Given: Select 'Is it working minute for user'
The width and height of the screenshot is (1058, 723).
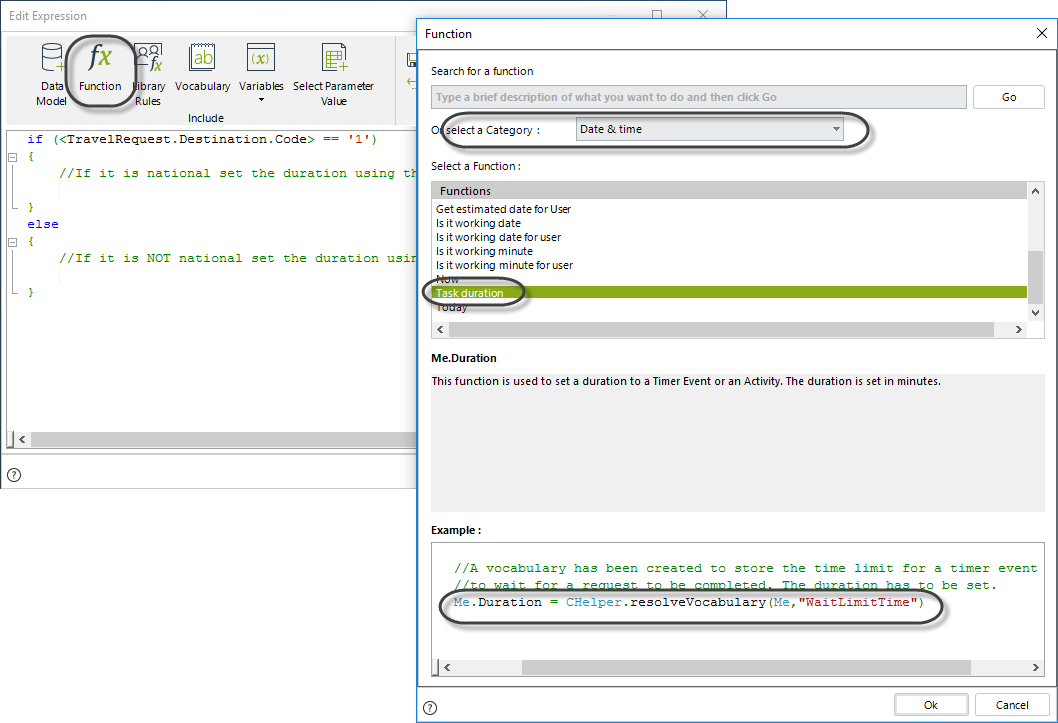Looking at the screenshot, I should [504, 265].
